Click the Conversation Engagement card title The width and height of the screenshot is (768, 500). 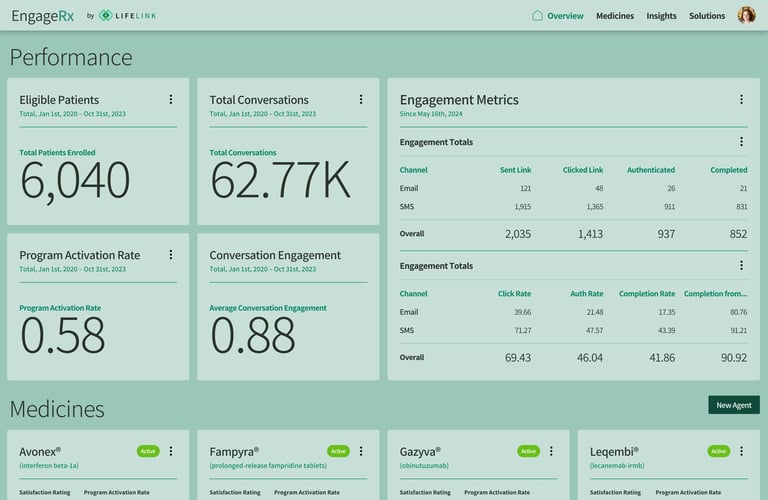[275, 255]
